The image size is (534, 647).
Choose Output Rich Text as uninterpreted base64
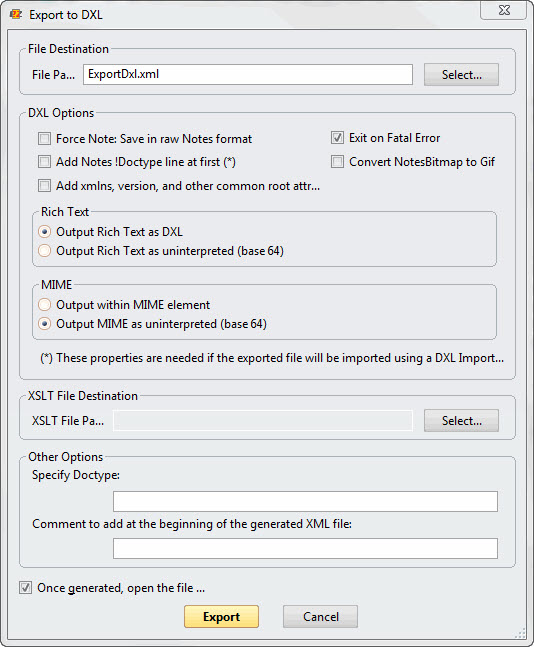pyautogui.click(x=44, y=251)
